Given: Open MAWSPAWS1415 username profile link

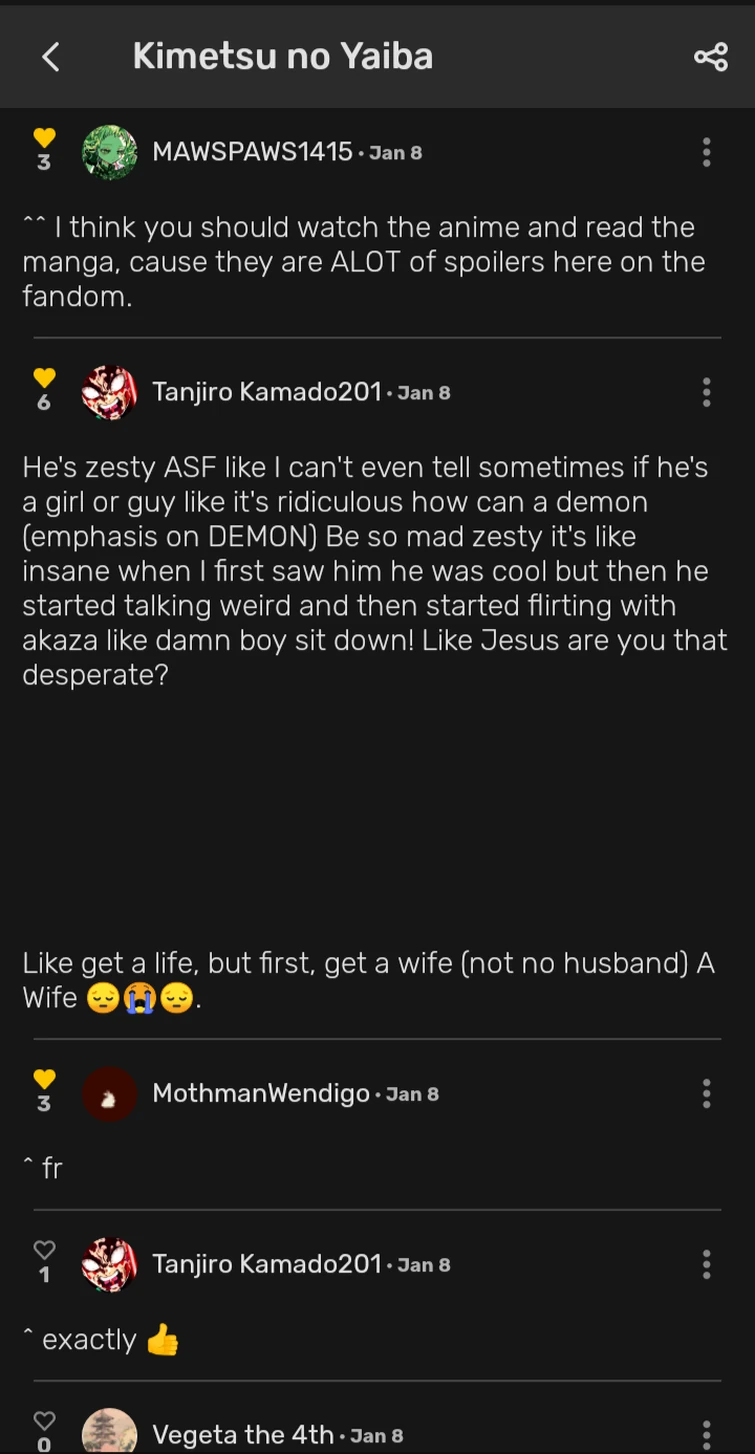Looking at the screenshot, I should 252,152.
